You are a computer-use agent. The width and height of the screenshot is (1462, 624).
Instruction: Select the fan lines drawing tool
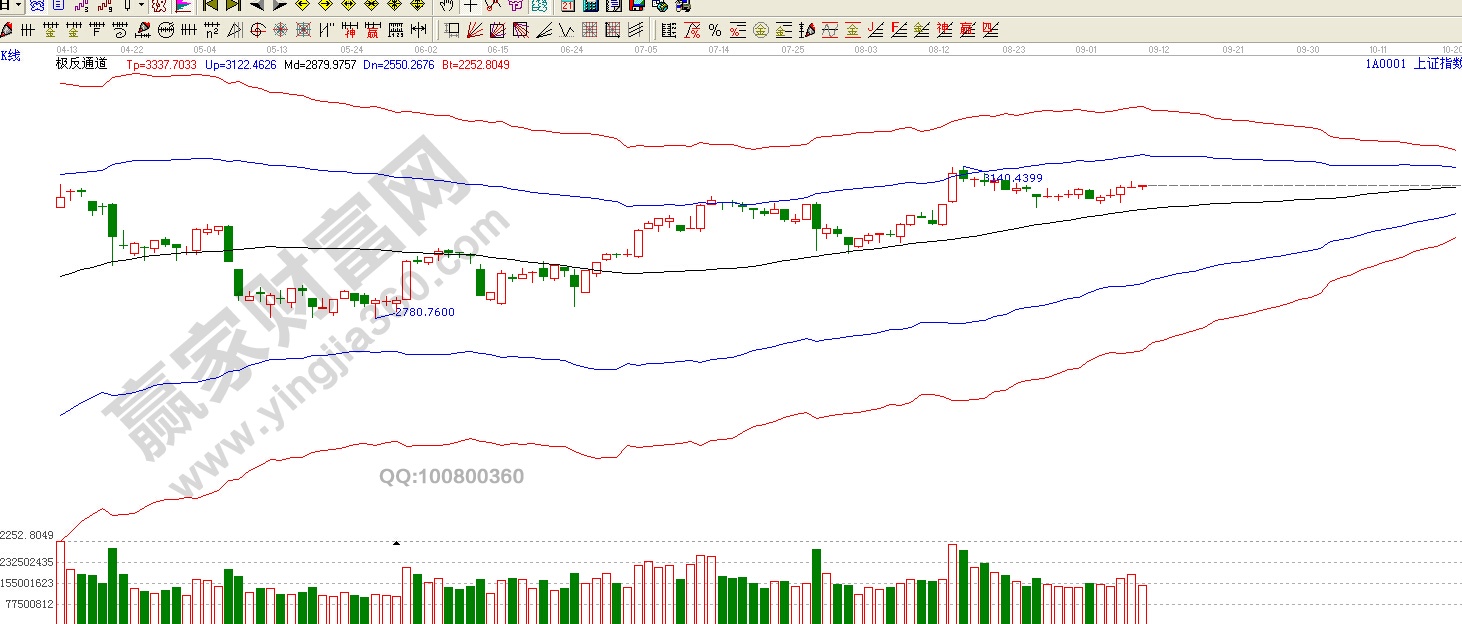(475, 30)
